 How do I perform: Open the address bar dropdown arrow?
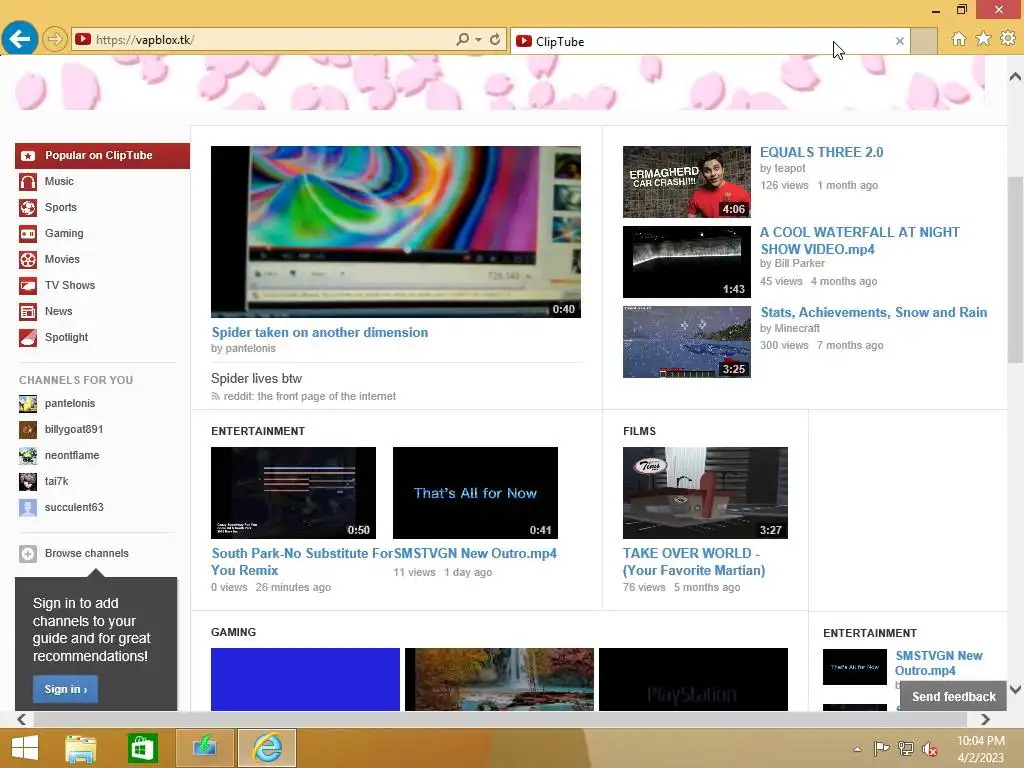click(x=479, y=40)
